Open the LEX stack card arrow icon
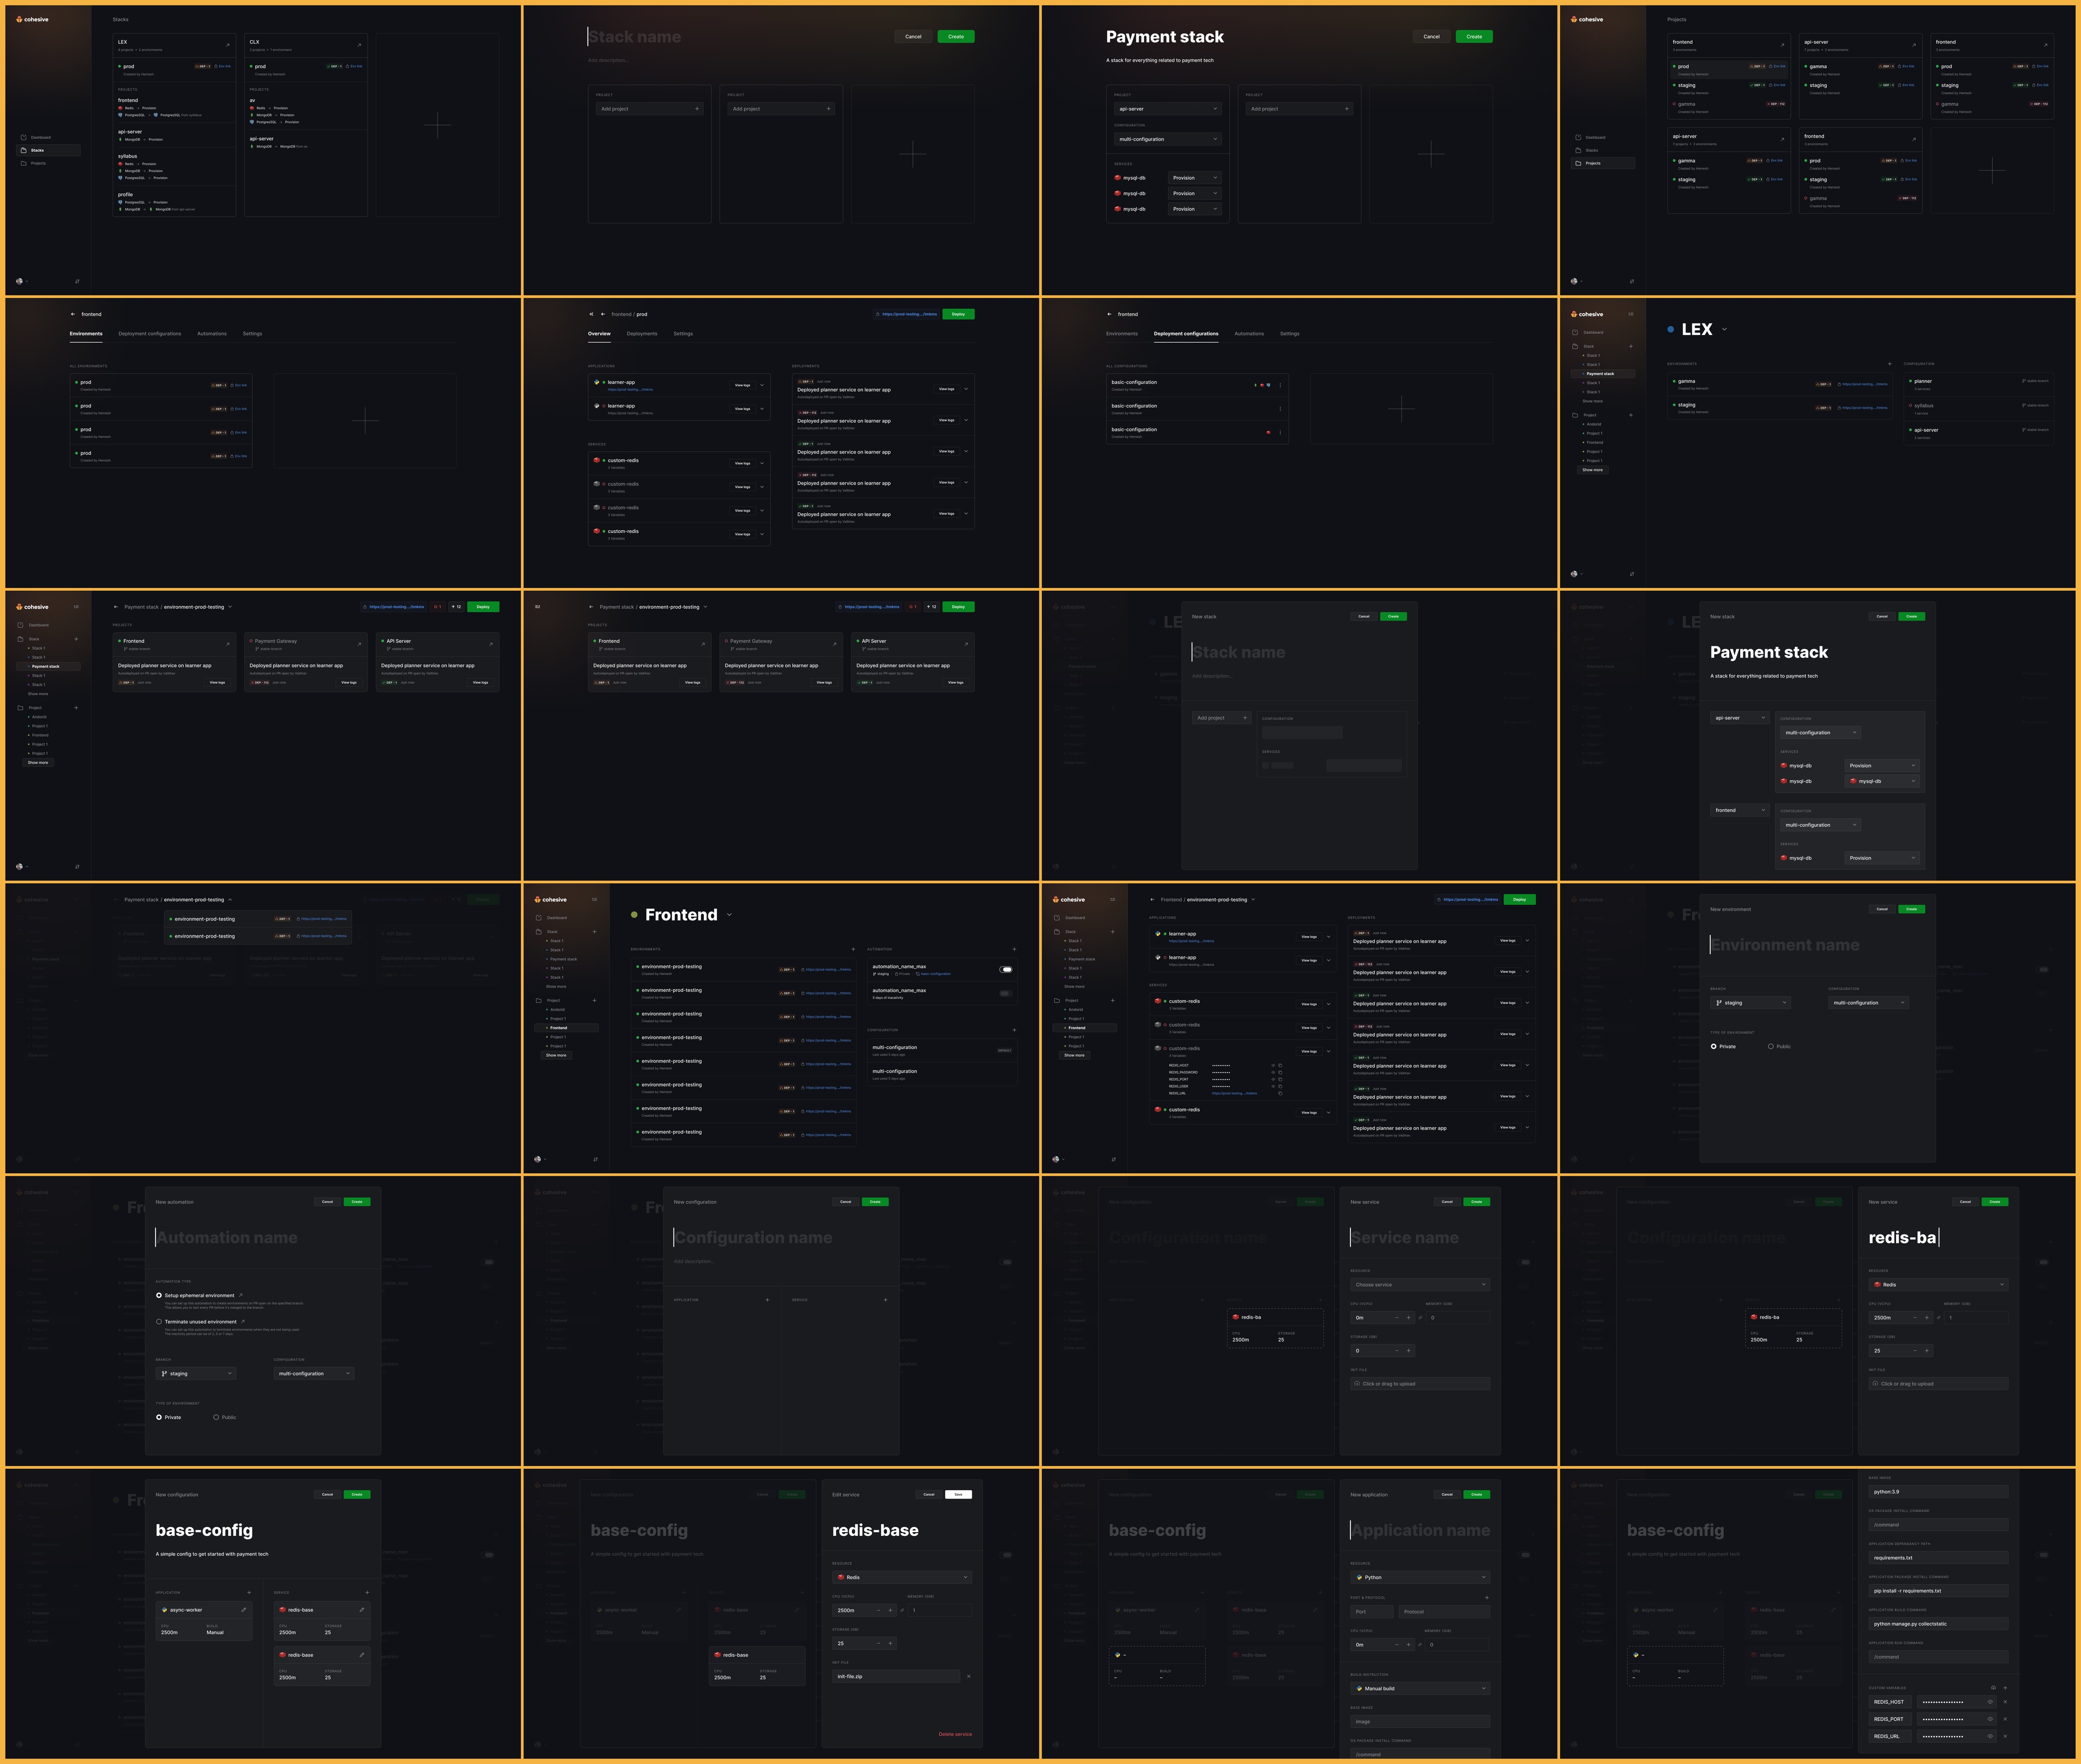 coord(227,45)
